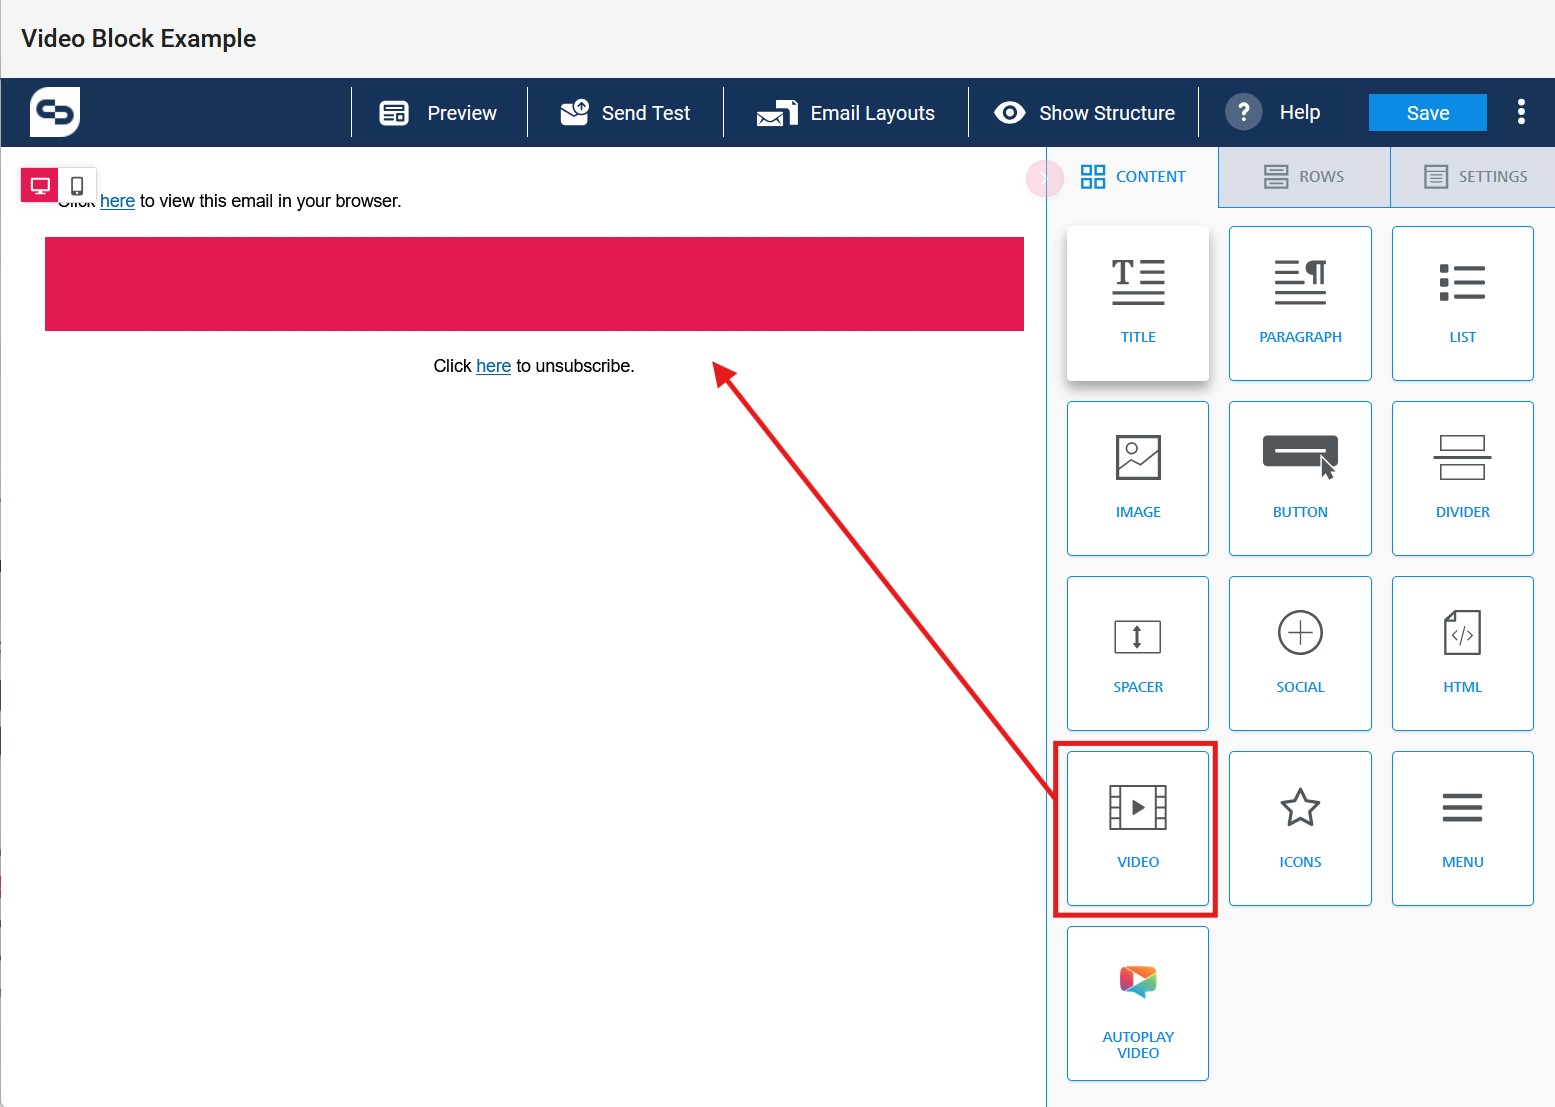Open Email Layouts
Image resolution: width=1555 pixels, height=1107 pixels.
pyautogui.click(x=846, y=113)
